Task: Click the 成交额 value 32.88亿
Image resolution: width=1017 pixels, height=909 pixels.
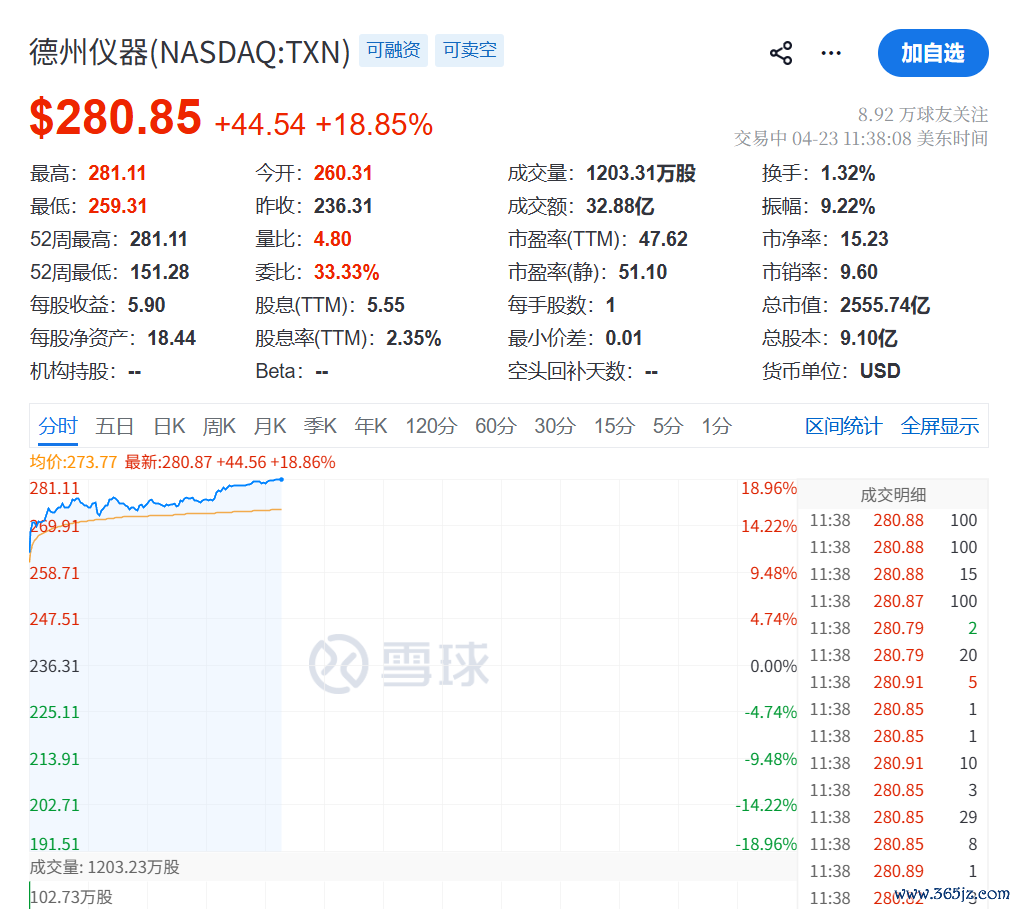Action: (x=620, y=206)
